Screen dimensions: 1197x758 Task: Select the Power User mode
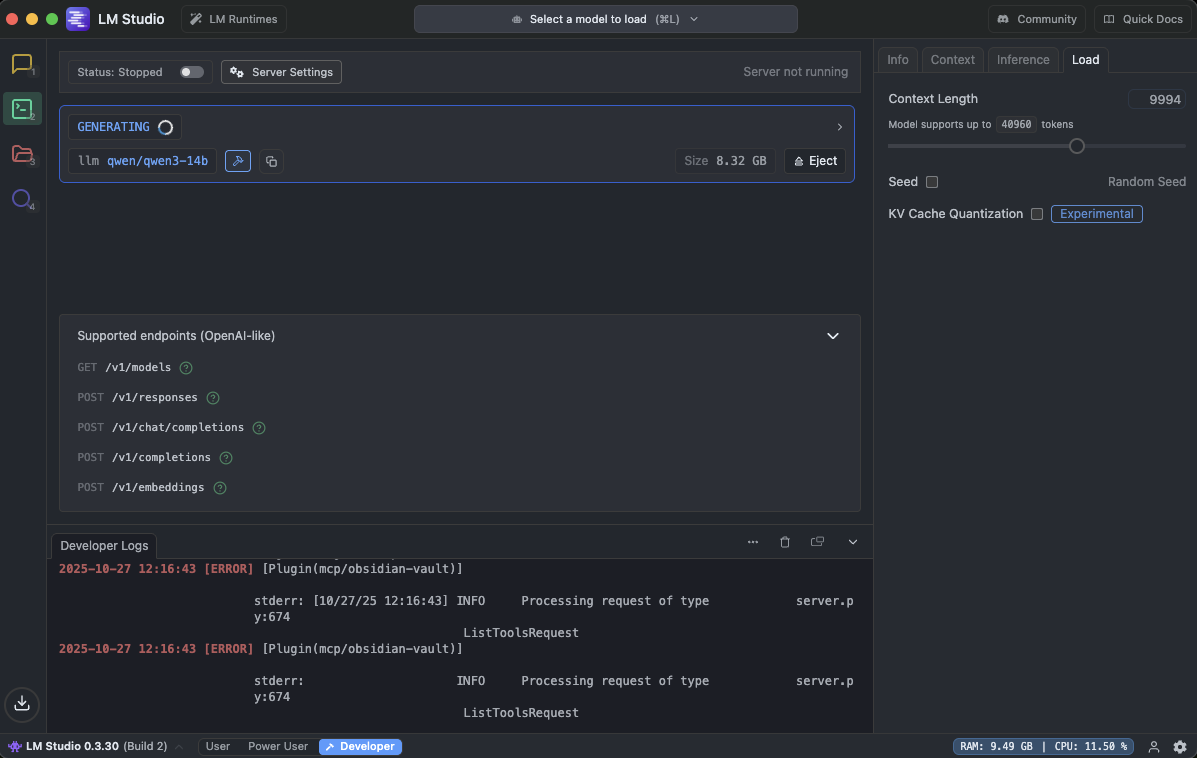[278, 747]
